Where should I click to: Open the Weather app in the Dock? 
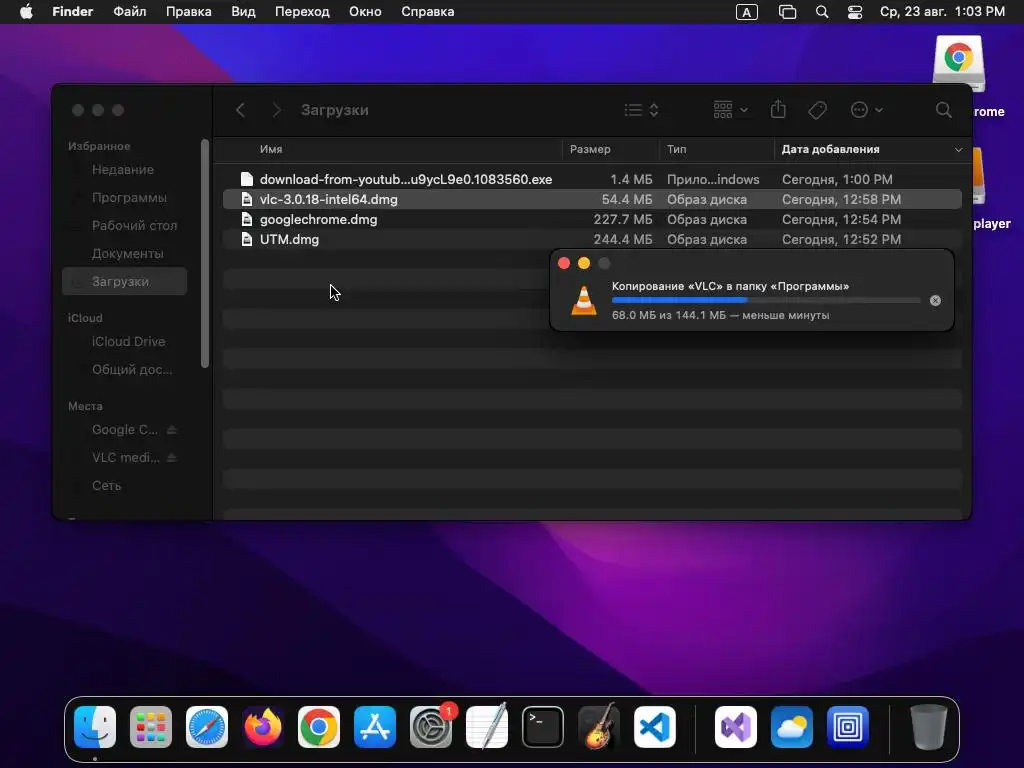792,727
